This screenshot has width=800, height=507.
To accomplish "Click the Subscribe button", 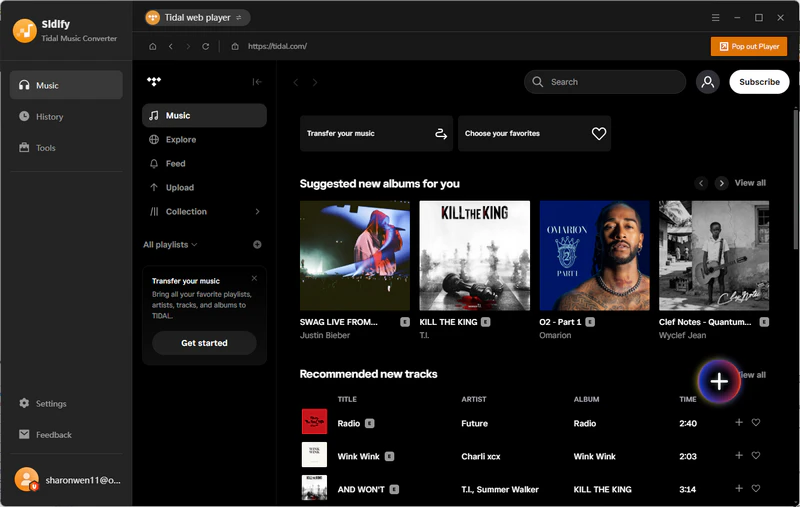I will [759, 82].
